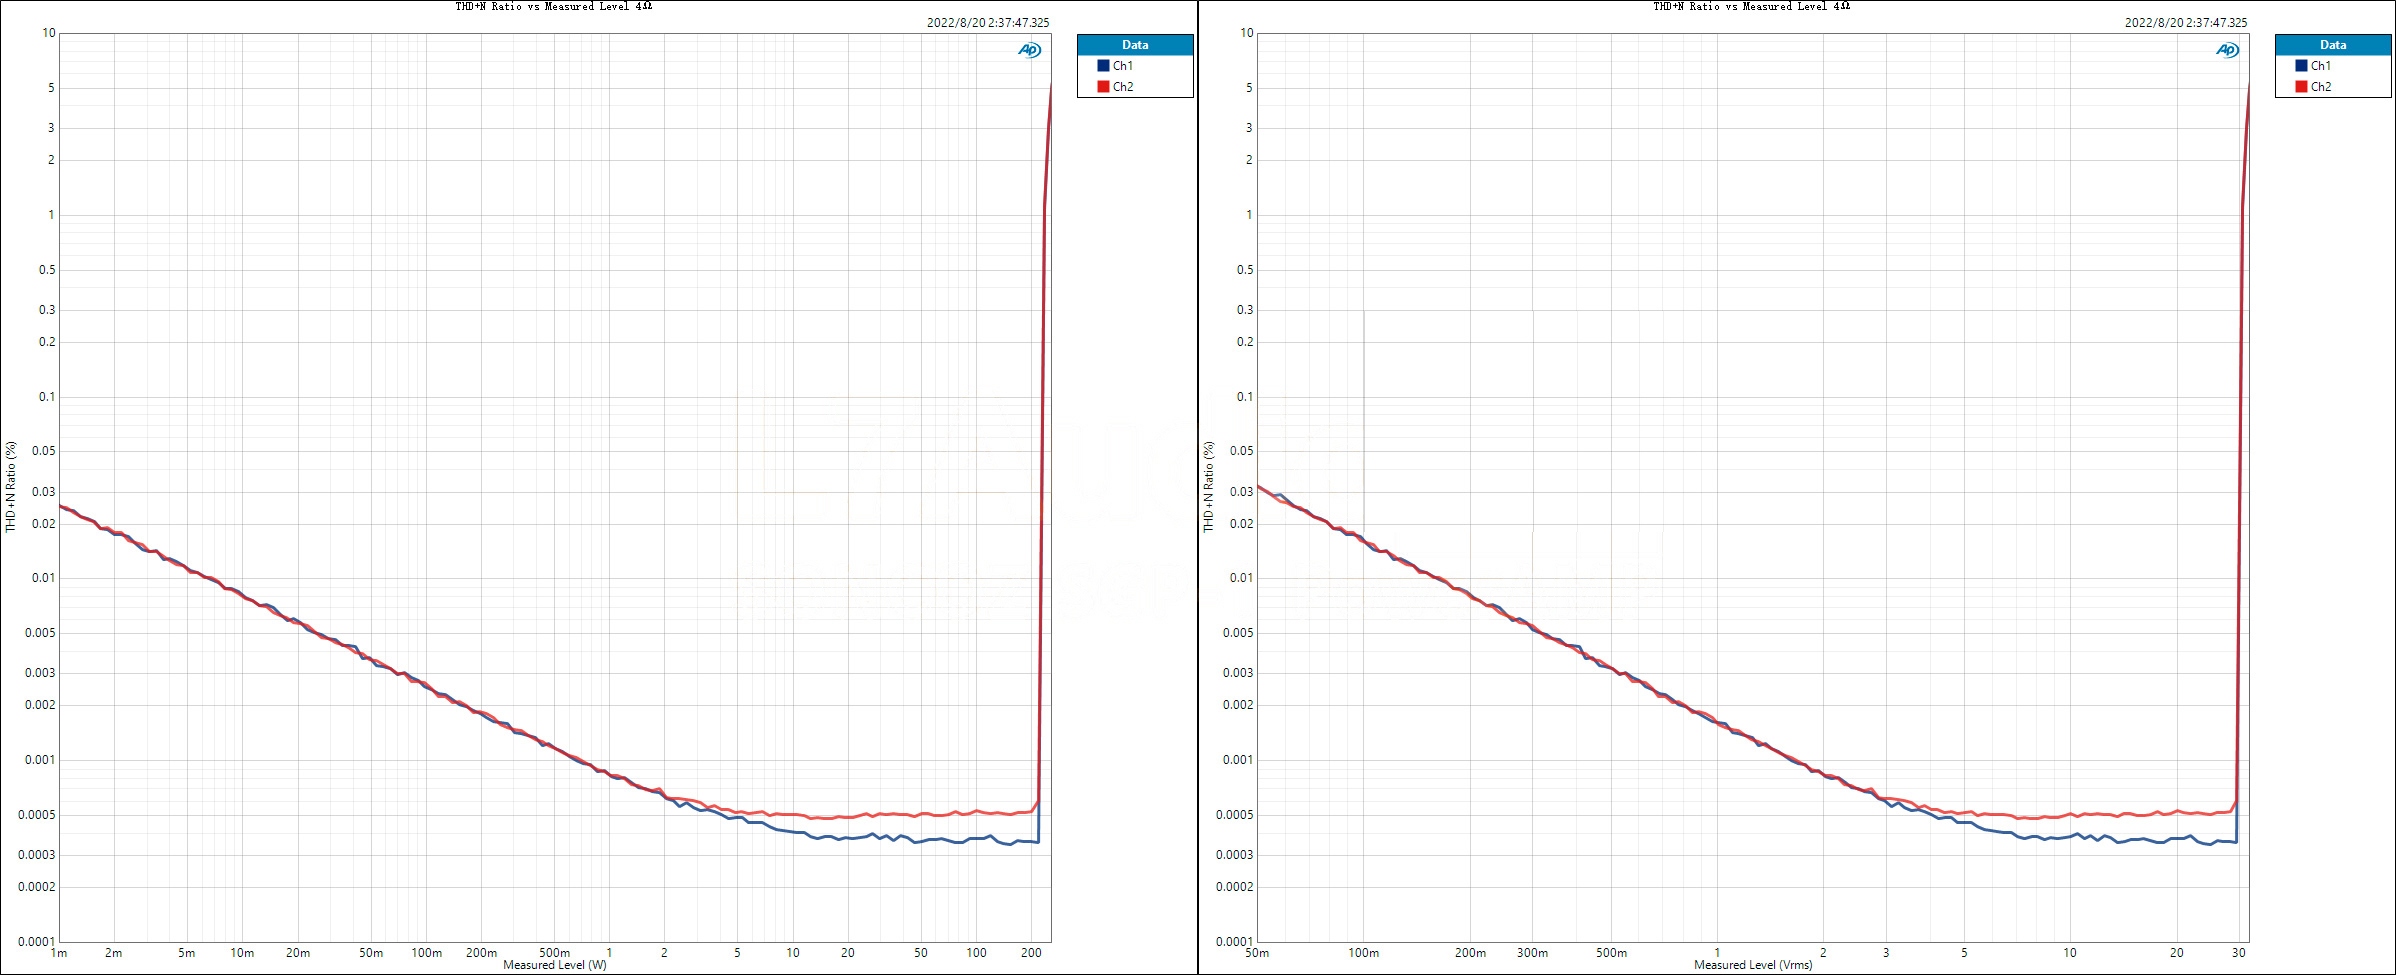2396x975 pixels.
Task: Click the timestamp above the right graph
Action: pyautogui.click(x=2186, y=22)
